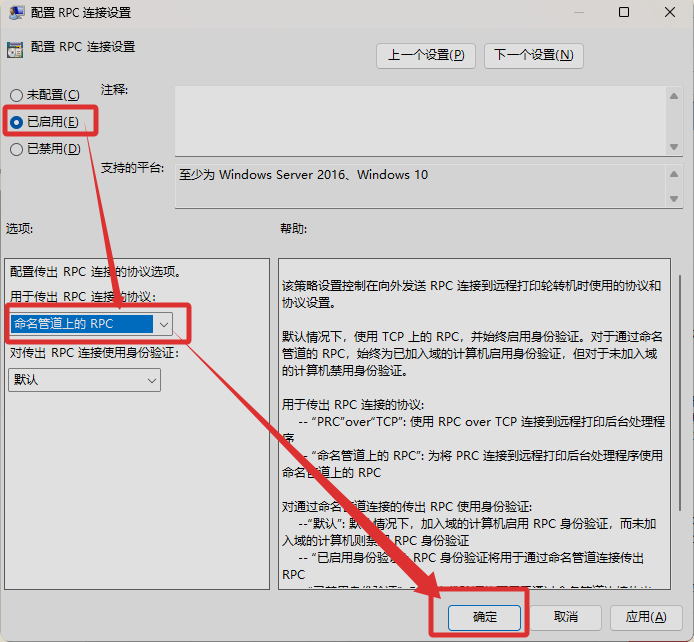
Task: Click the down arrow in the 支持的平台 box
Action: click(674, 199)
